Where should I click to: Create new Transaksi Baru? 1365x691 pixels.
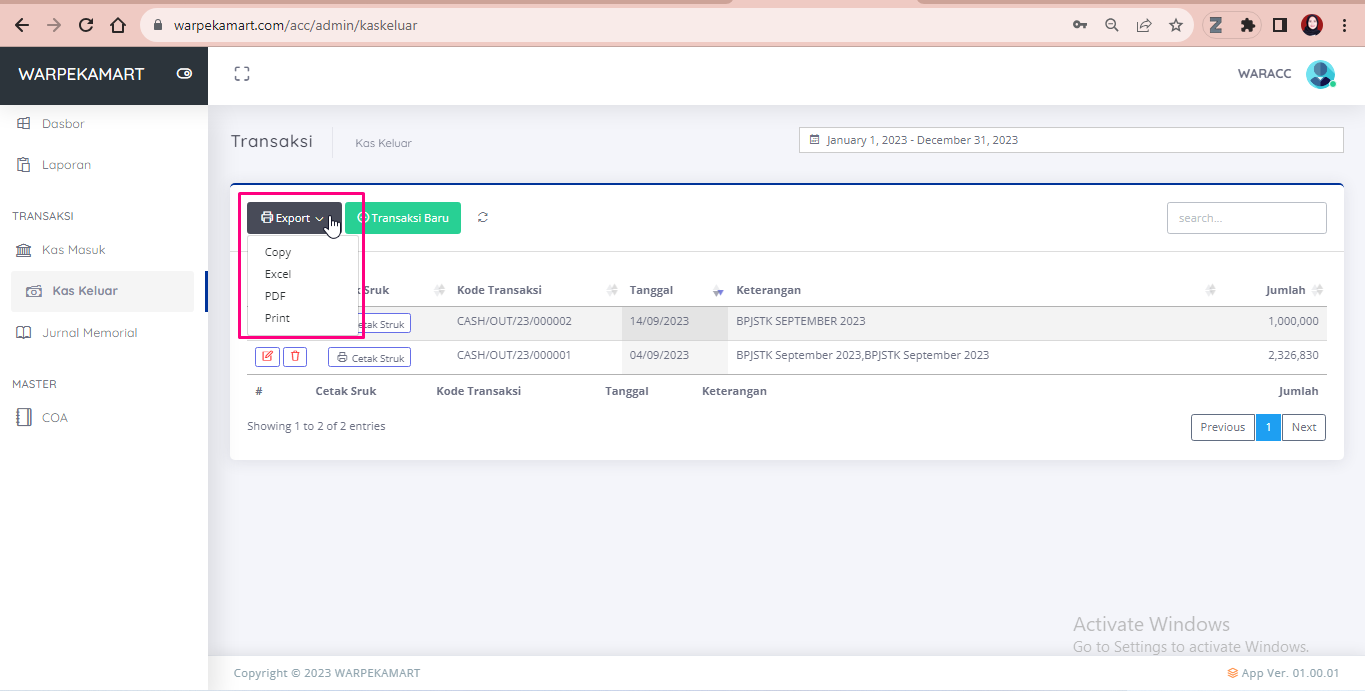[x=403, y=218]
